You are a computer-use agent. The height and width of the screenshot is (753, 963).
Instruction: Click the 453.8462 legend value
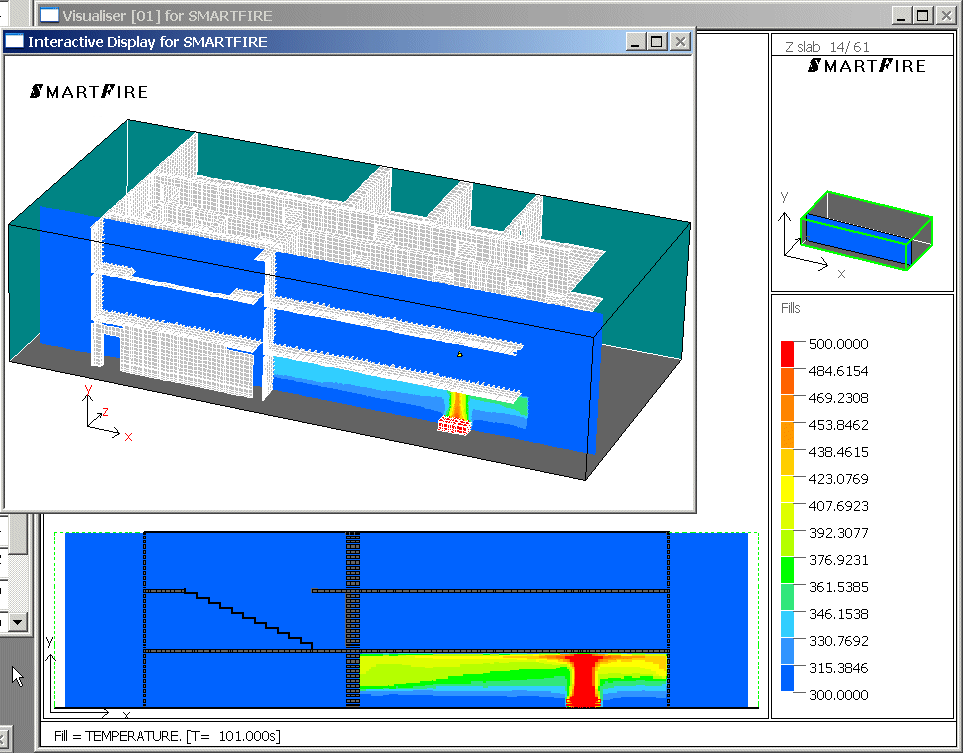coord(838,425)
